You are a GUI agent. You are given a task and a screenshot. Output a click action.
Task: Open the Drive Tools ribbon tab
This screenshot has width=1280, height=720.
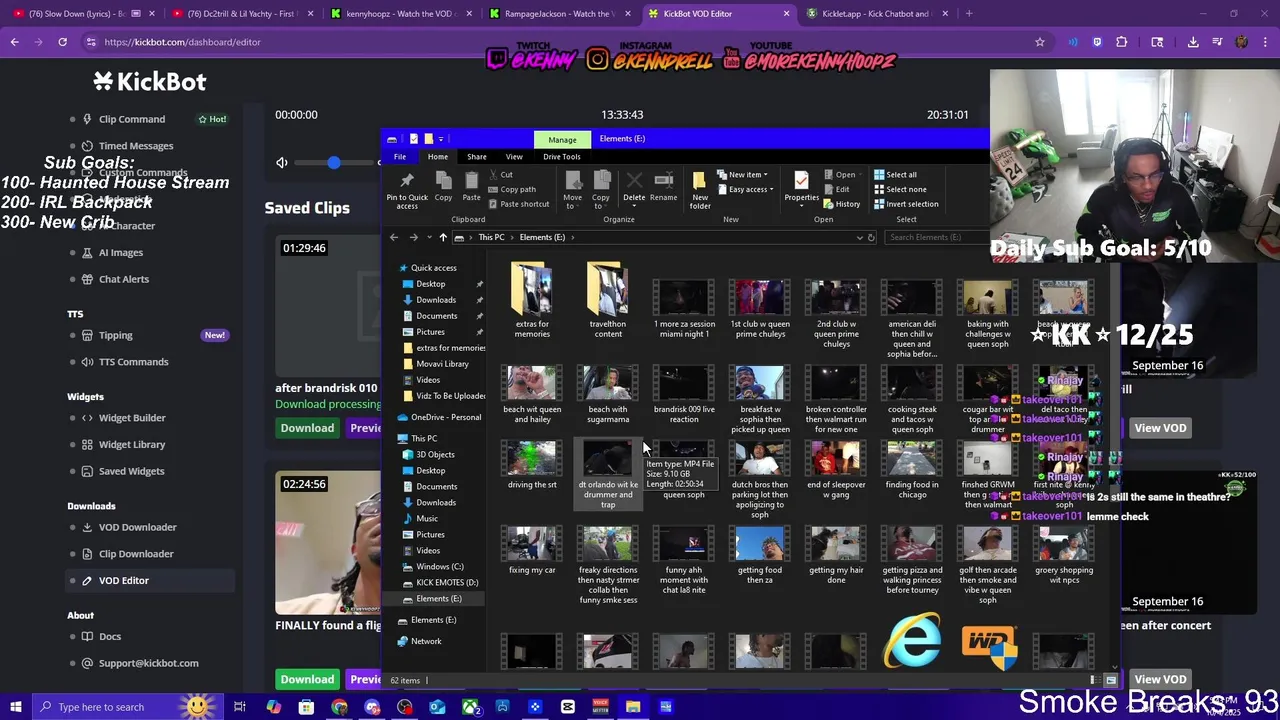pos(561,157)
